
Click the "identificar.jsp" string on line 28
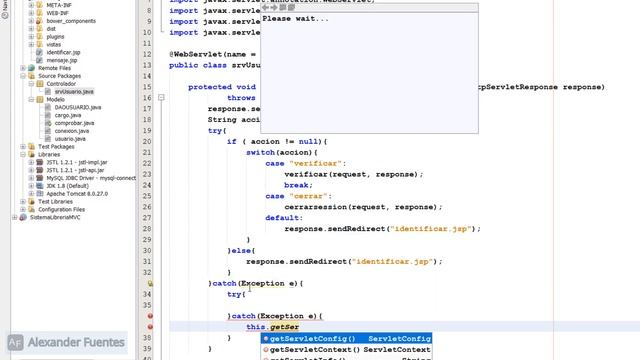(x=431, y=229)
